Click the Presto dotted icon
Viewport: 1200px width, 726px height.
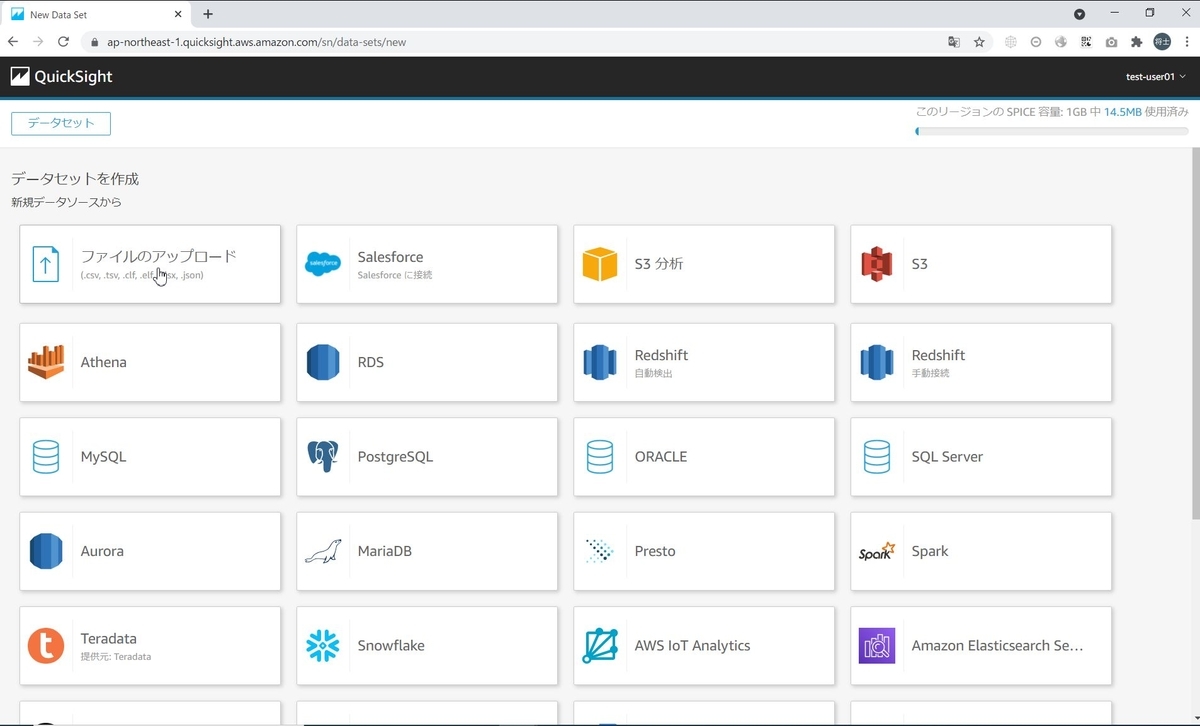pos(600,551)
